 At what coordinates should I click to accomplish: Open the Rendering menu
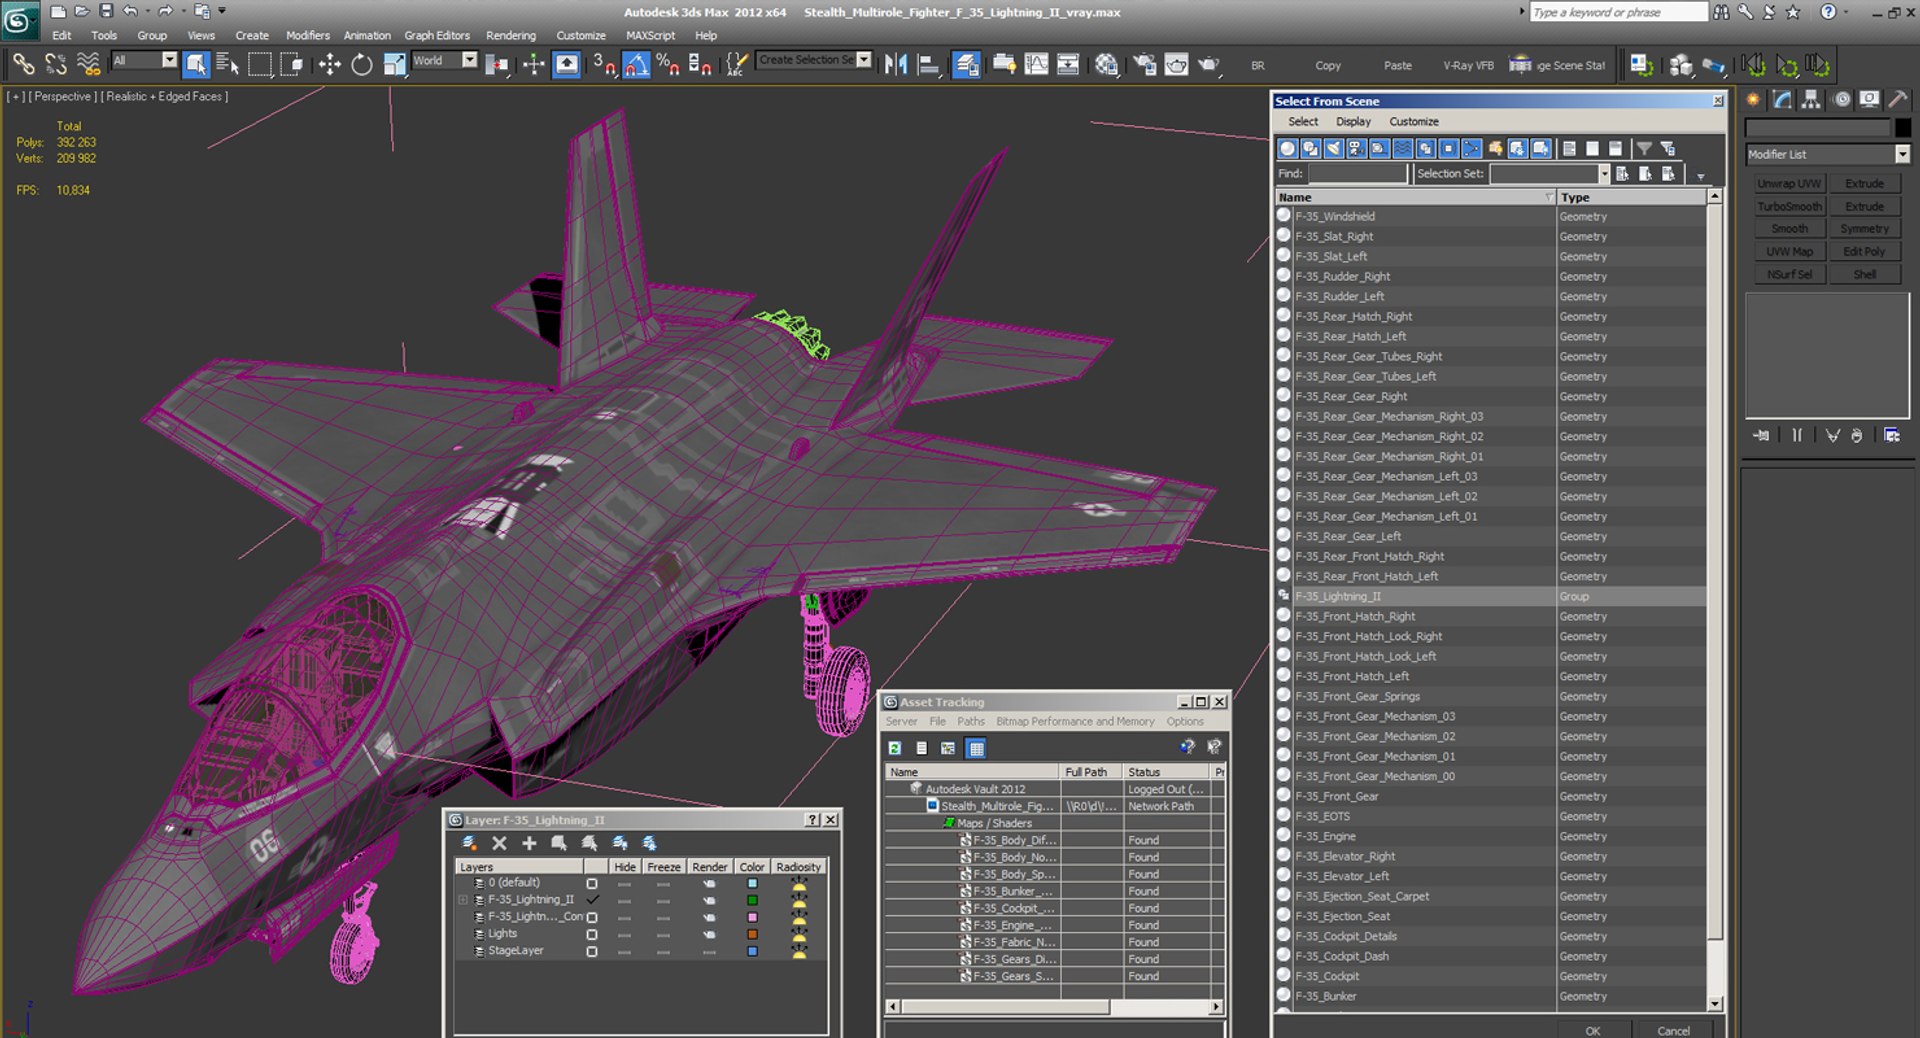tap(510, 35)
